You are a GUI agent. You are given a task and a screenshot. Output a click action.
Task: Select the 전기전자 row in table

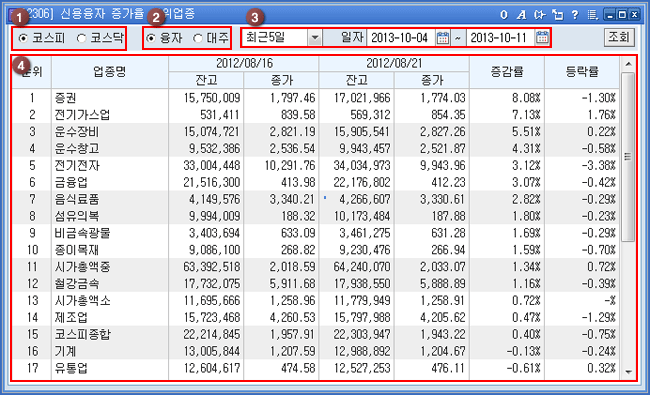pos(315,165)
